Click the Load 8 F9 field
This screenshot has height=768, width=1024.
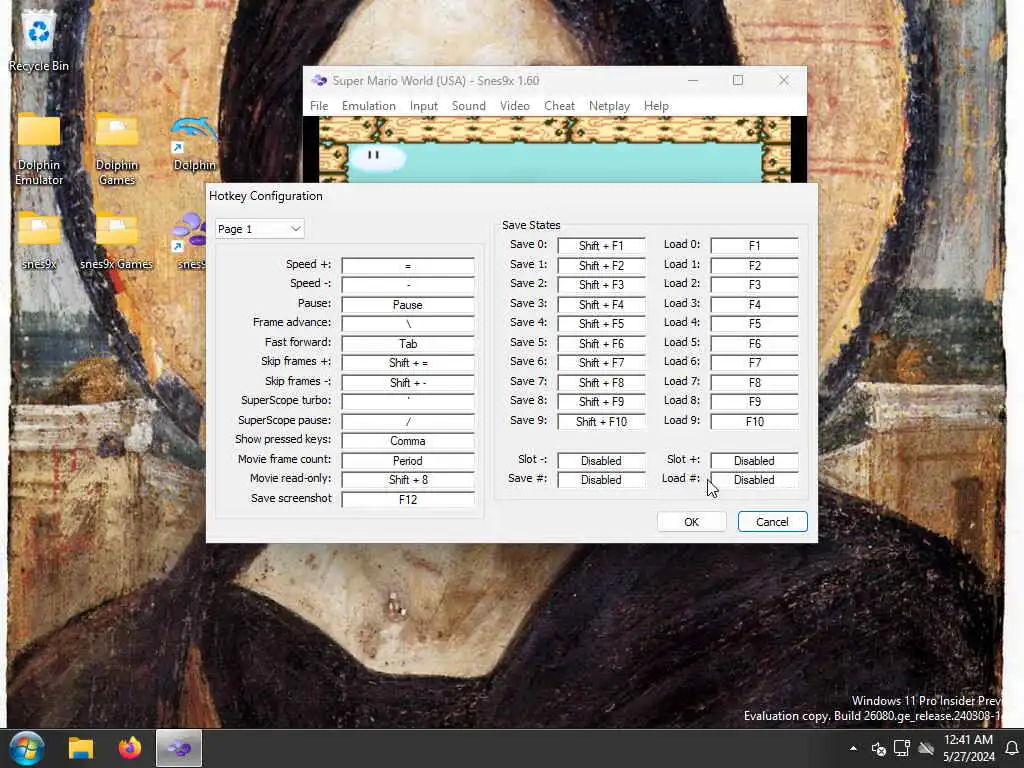coord(754,402)
